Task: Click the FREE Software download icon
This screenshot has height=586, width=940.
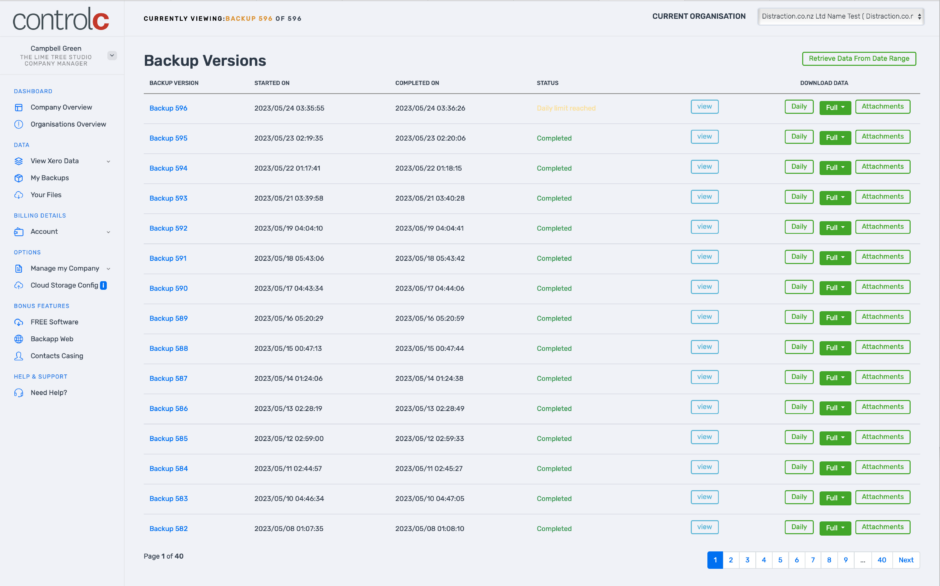Action: pyautogui.click(x=19, y=322)
